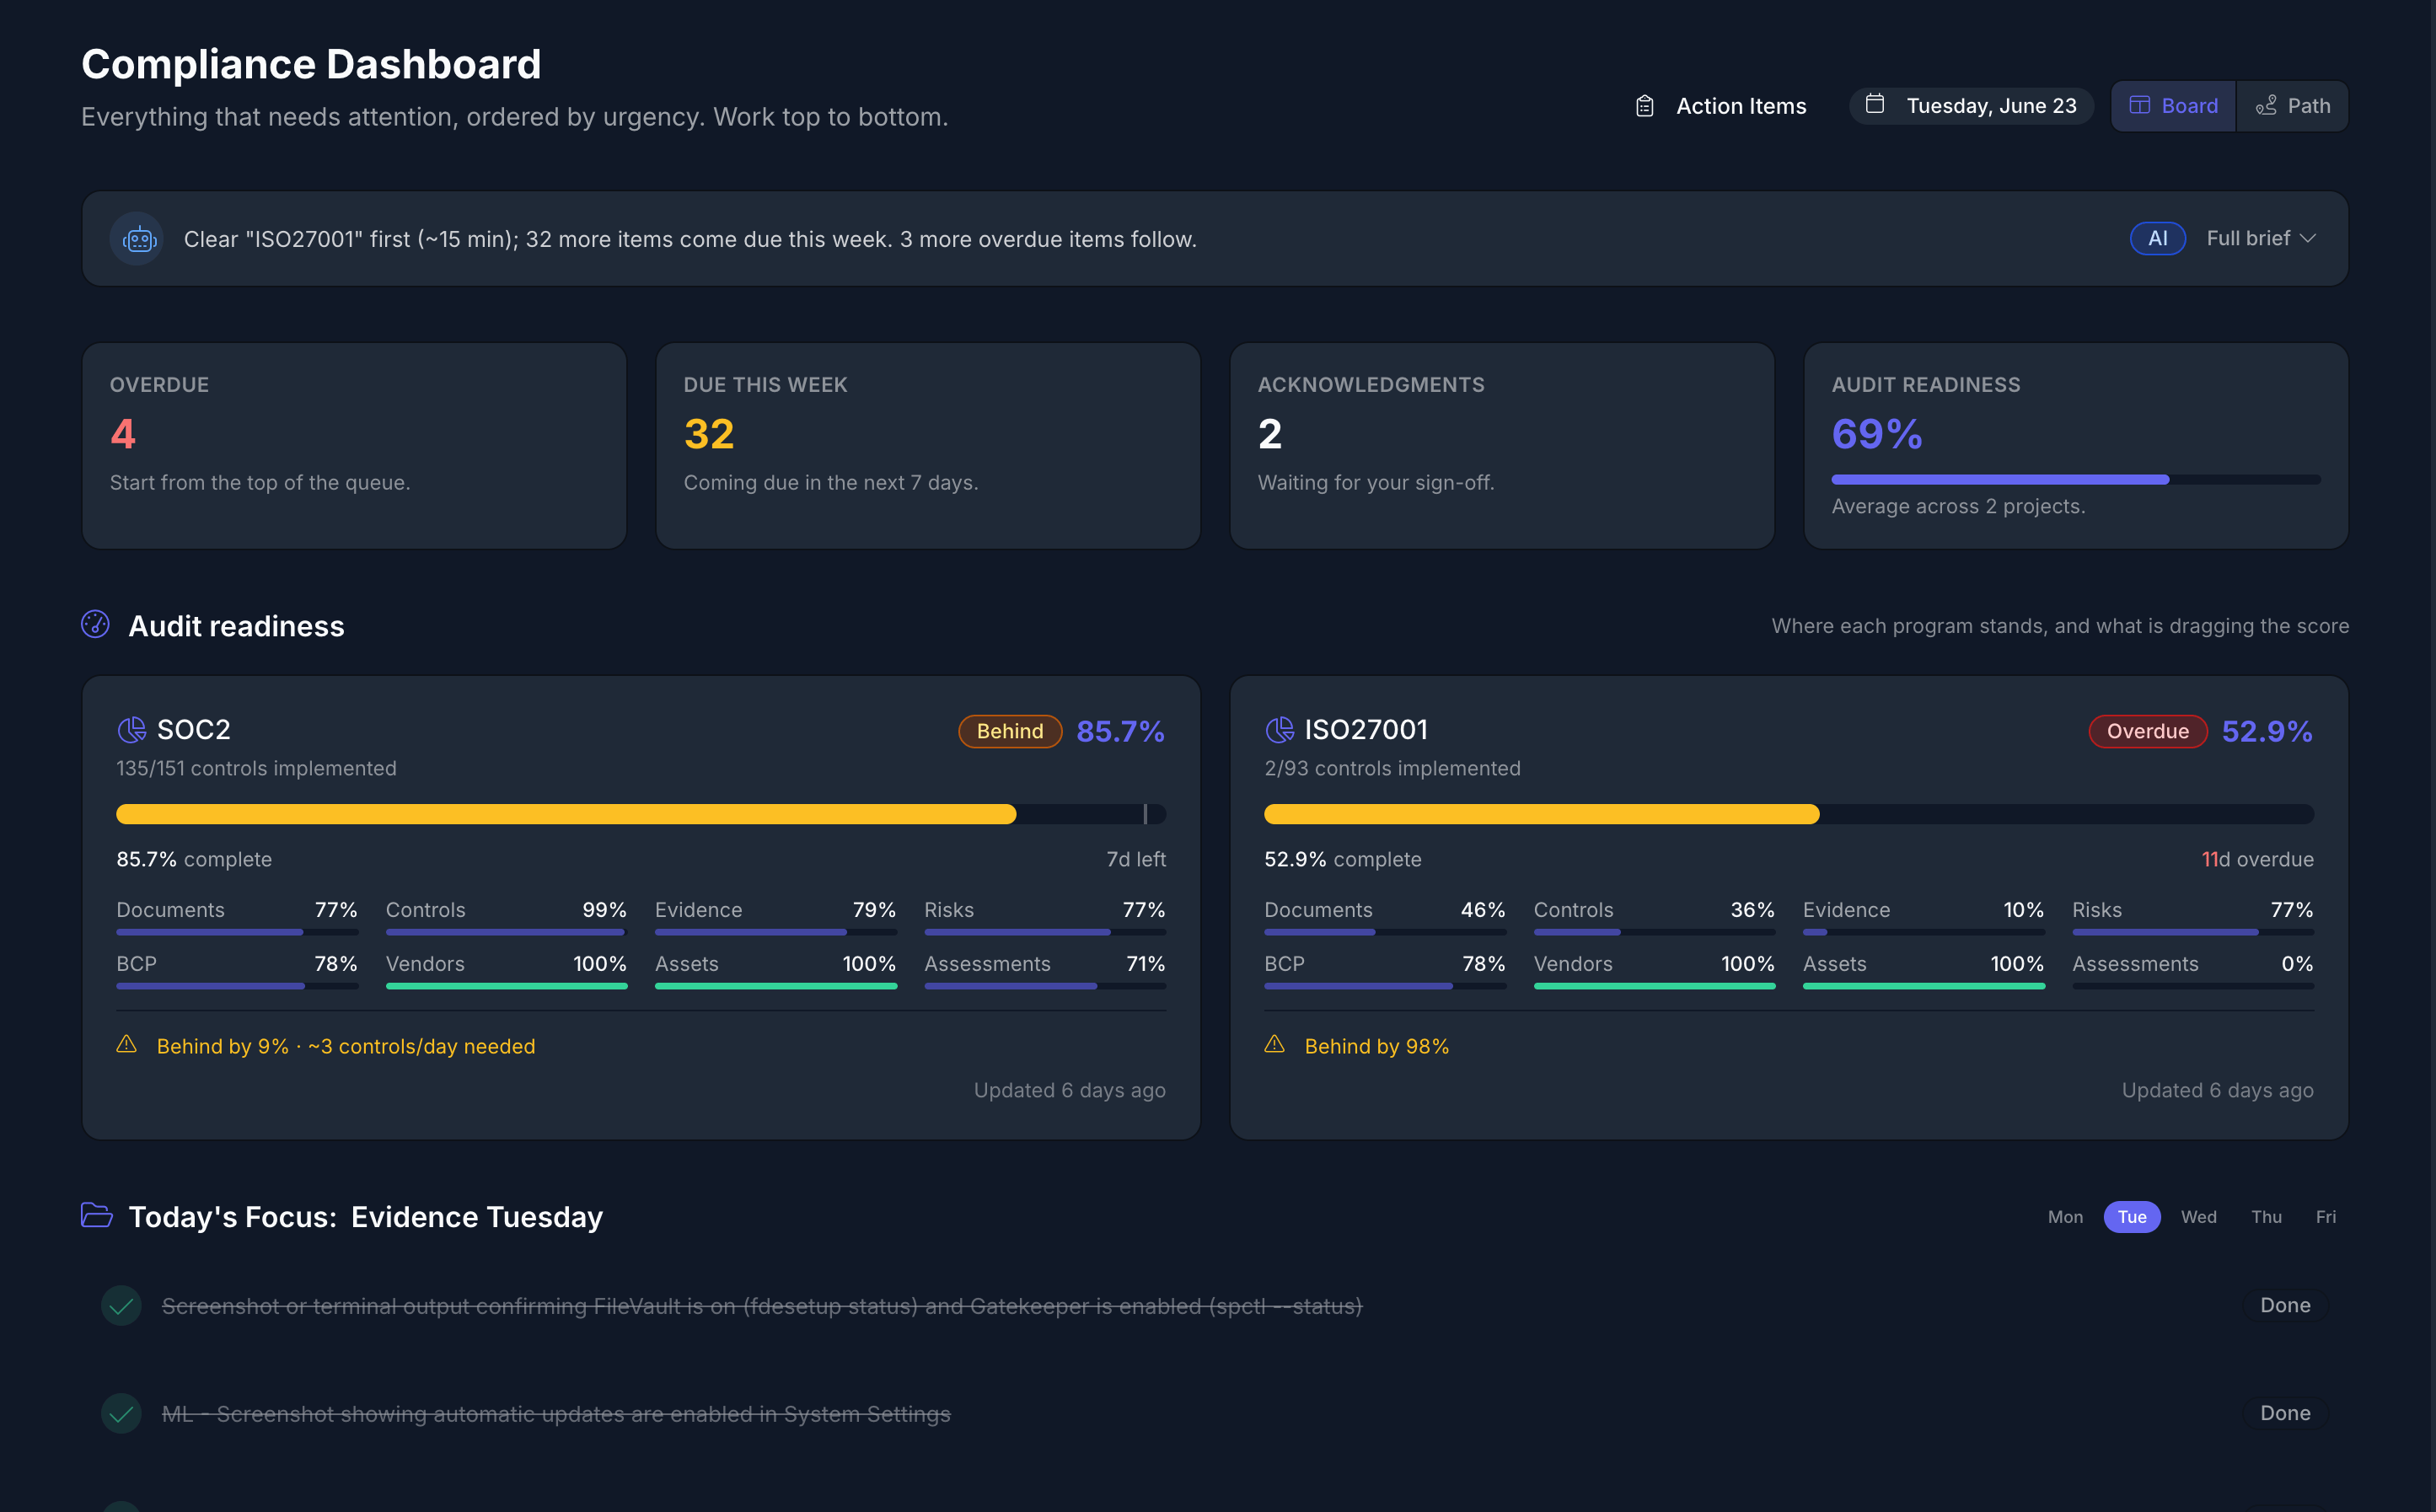Click the ISO27001 Documents 46% metric
The width and height of the screenshot is (2436, 1512).
pos(1385,917)
